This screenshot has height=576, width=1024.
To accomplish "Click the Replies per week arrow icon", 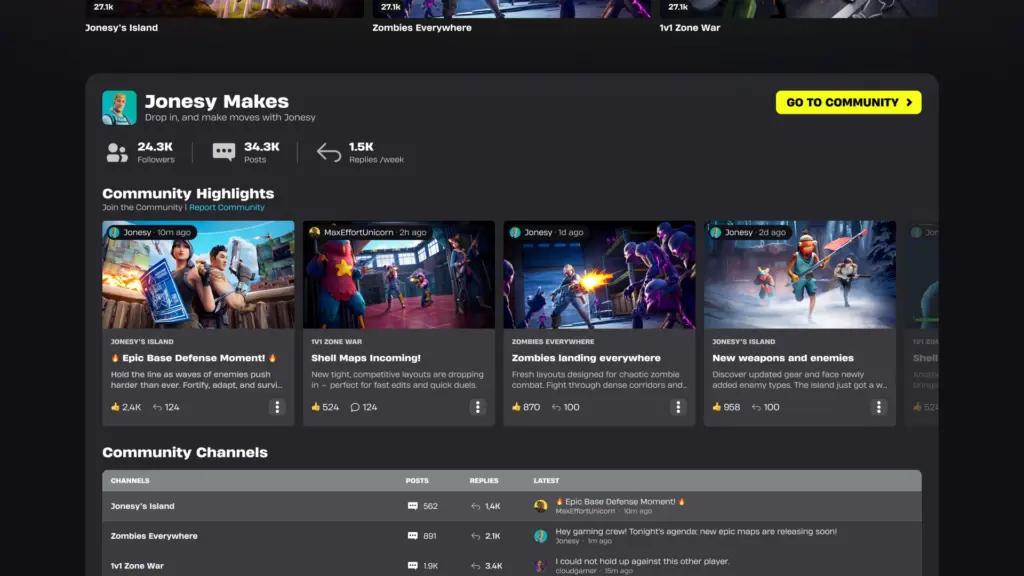I will 329,153.
